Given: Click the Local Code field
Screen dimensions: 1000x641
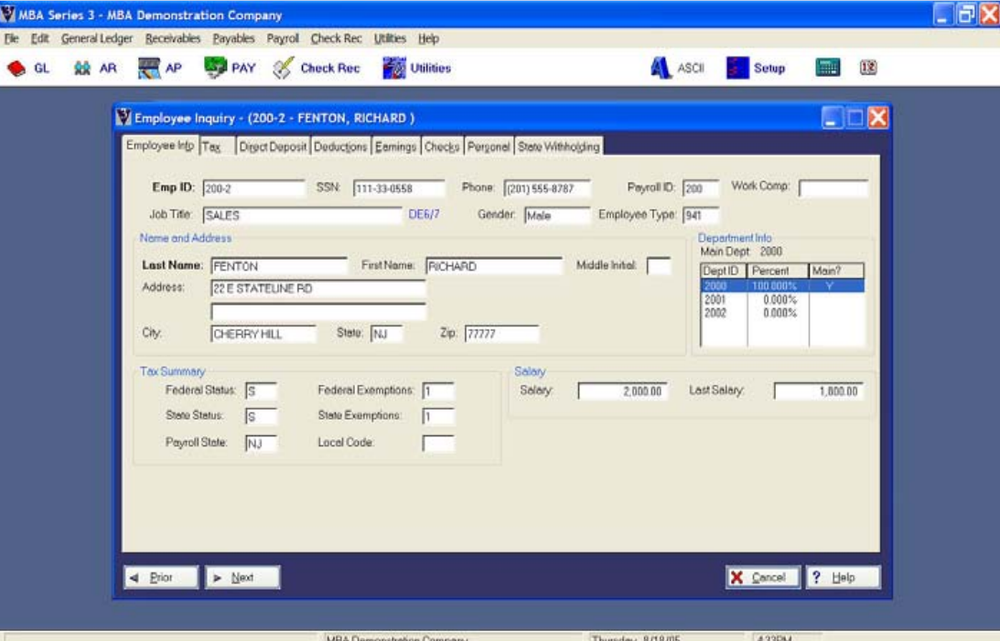Looking at the screenshot, I should (438, 443).
